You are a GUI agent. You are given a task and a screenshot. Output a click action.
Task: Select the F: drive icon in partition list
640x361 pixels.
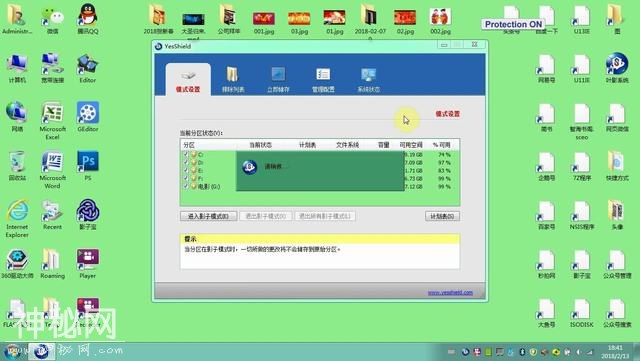pyautogui.click(x=194, y=178)
